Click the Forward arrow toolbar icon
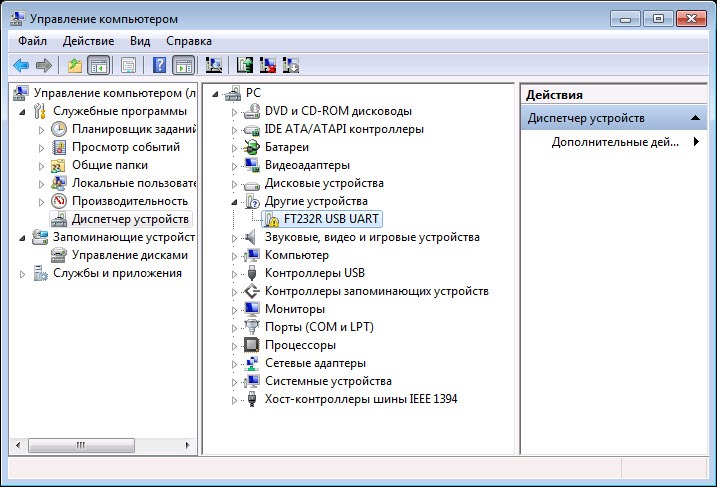The height and width of the screenshot is (487, 717). [43, 65]
